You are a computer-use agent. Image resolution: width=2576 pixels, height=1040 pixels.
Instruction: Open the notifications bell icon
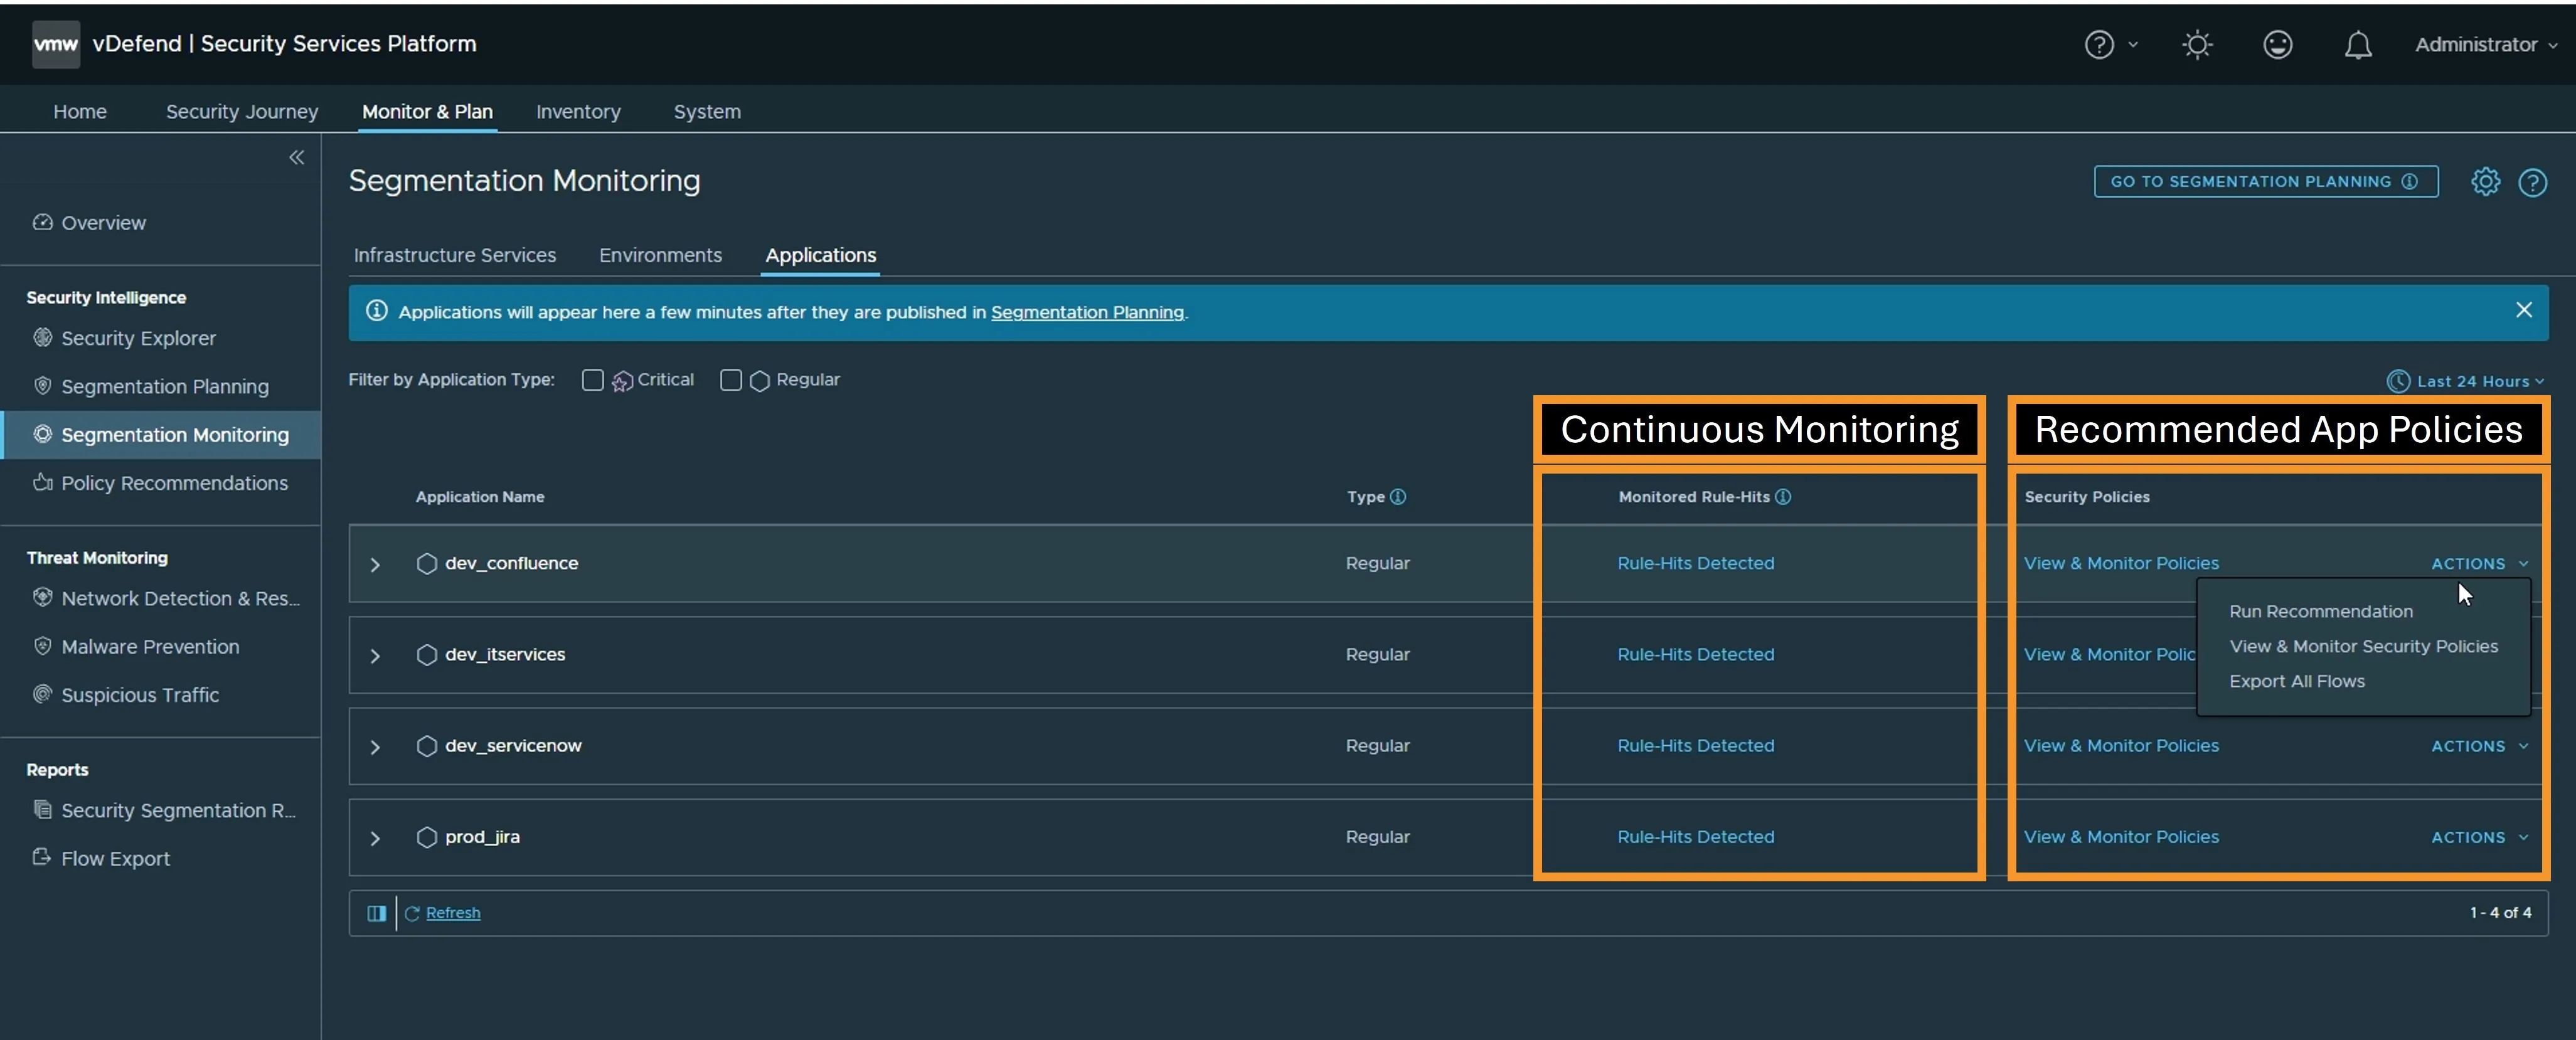tap(2357, 45)
